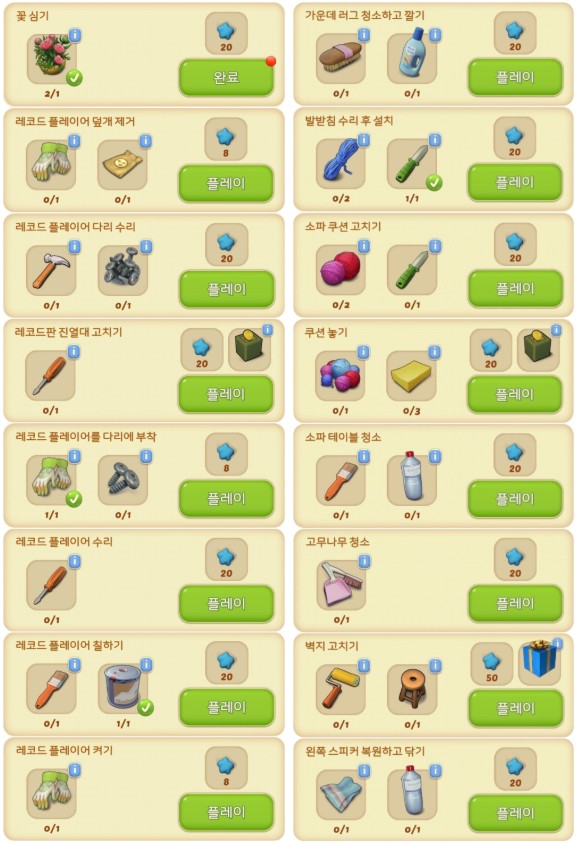578x844 pixels.
Task: Click the paint roller icon in 벽지 고치기
Action: (x=341, y=690)
